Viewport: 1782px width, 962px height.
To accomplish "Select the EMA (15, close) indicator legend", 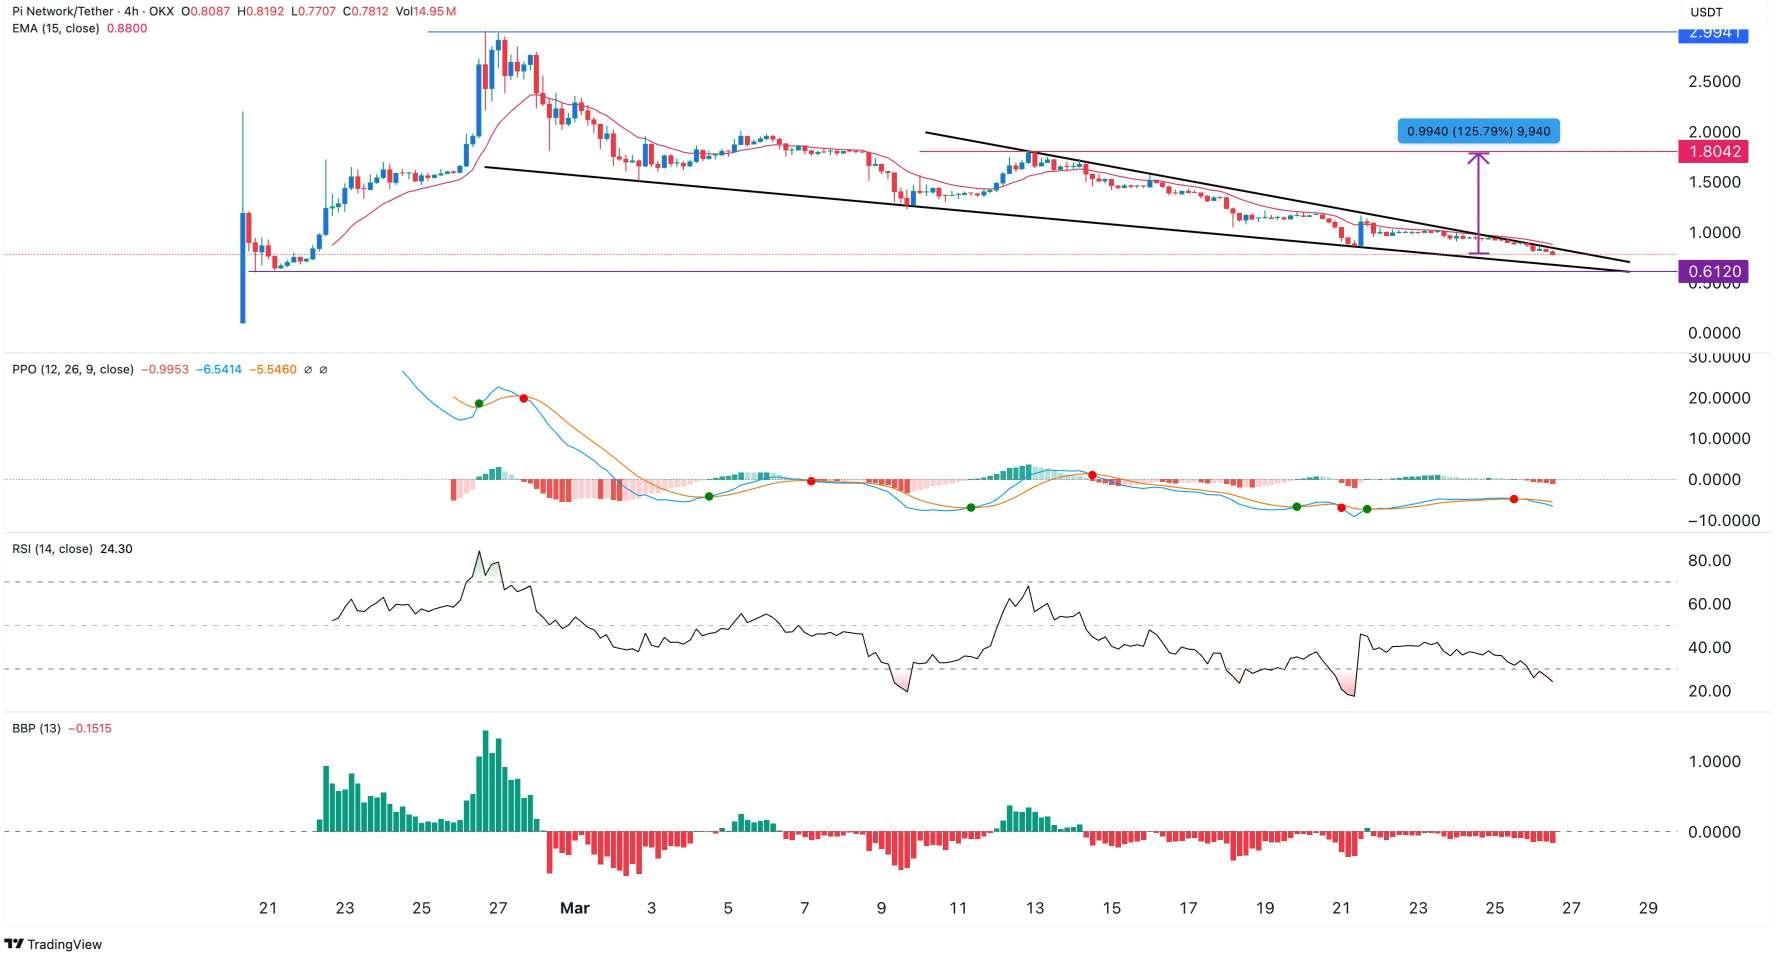I will tap(55, 29).
